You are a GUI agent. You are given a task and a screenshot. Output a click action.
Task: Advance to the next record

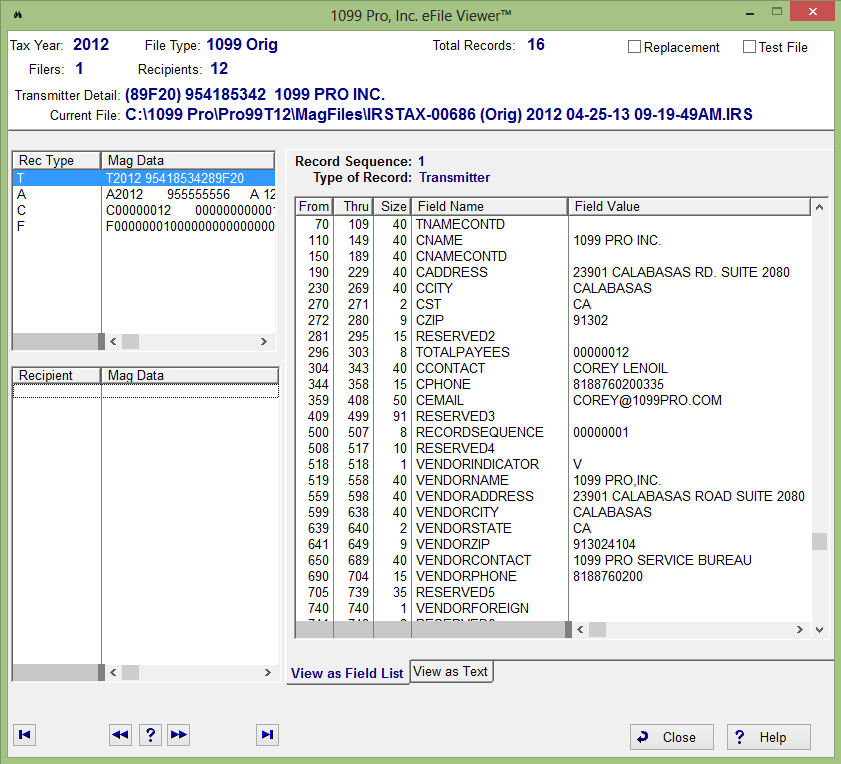[x=178, y=735]
